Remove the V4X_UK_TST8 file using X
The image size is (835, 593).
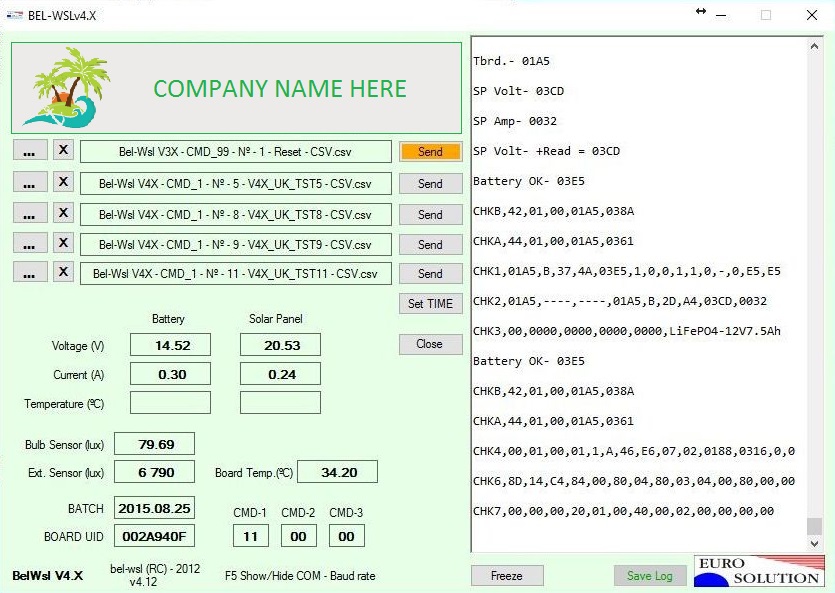click(62, 213)
